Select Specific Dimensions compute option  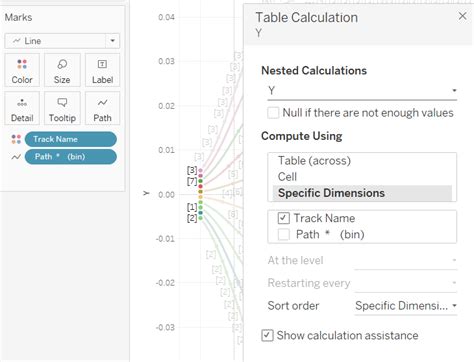click(x=362, y=193)
